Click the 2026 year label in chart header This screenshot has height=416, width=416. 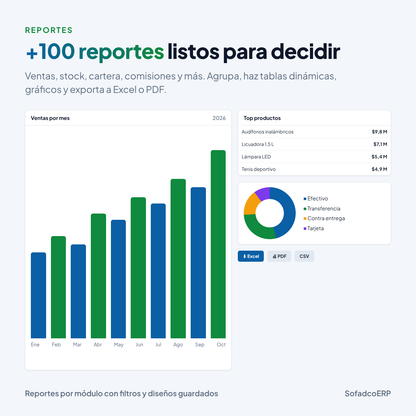click(219, 118)
